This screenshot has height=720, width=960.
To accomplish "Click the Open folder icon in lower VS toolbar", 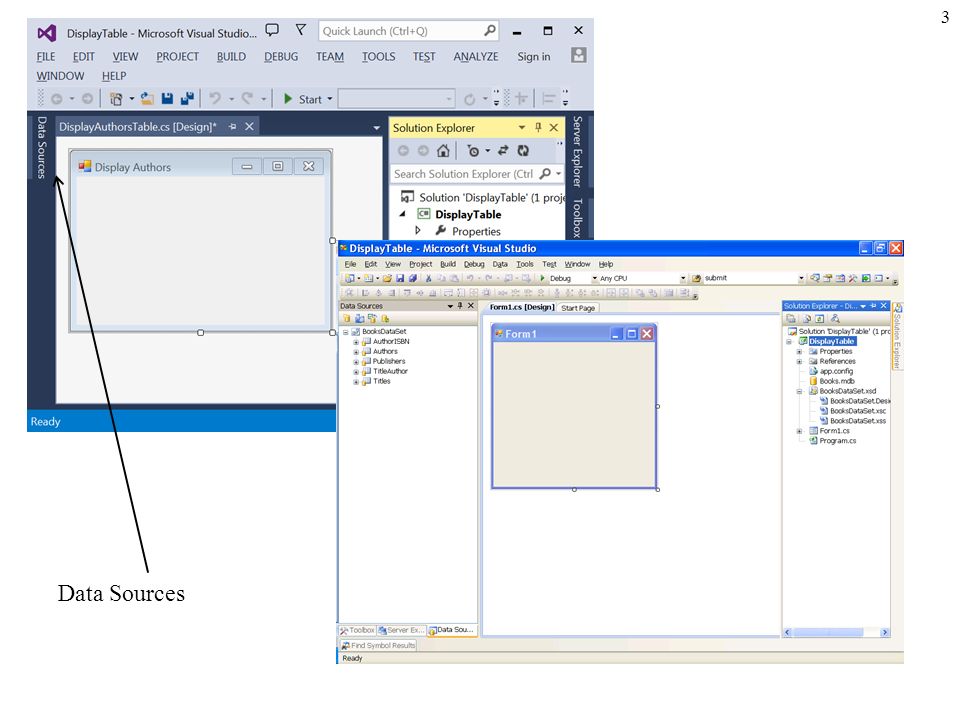I will point(388,278).
